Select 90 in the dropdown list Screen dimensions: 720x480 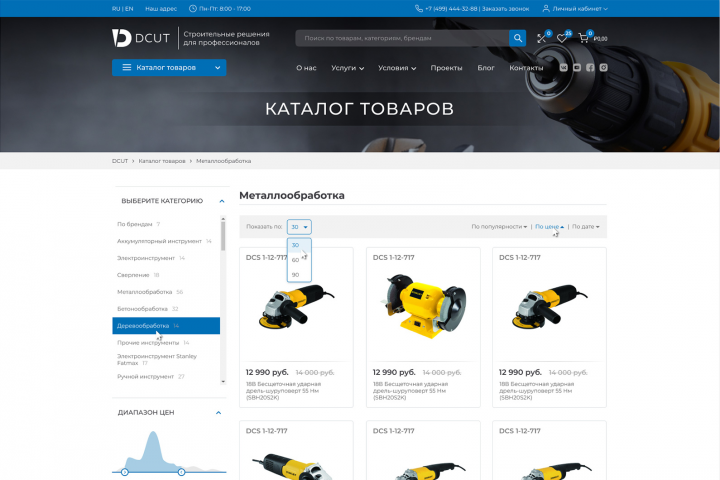tap(299, 275)
